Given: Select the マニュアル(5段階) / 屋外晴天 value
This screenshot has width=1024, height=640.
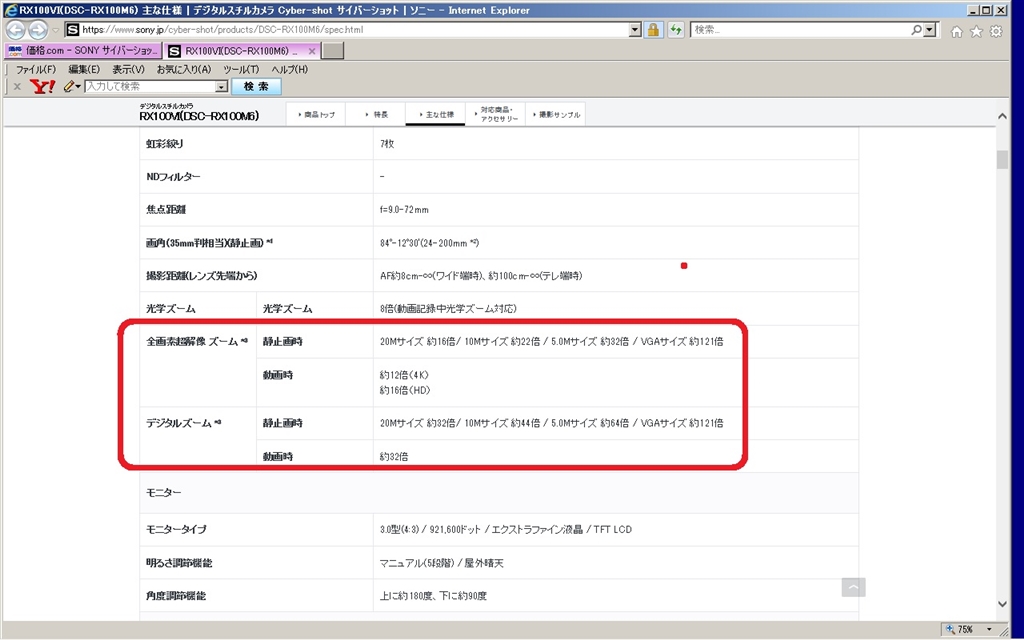Looking at the screenshot, I should pyautogui.click(x=441, y=563).
